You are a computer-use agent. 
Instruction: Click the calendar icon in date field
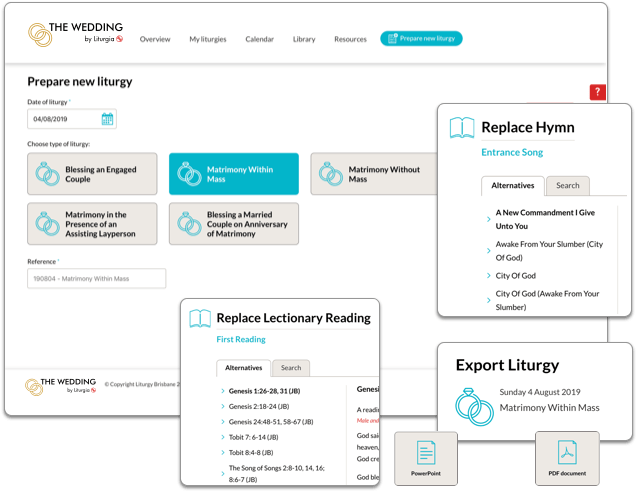point(107,119)
